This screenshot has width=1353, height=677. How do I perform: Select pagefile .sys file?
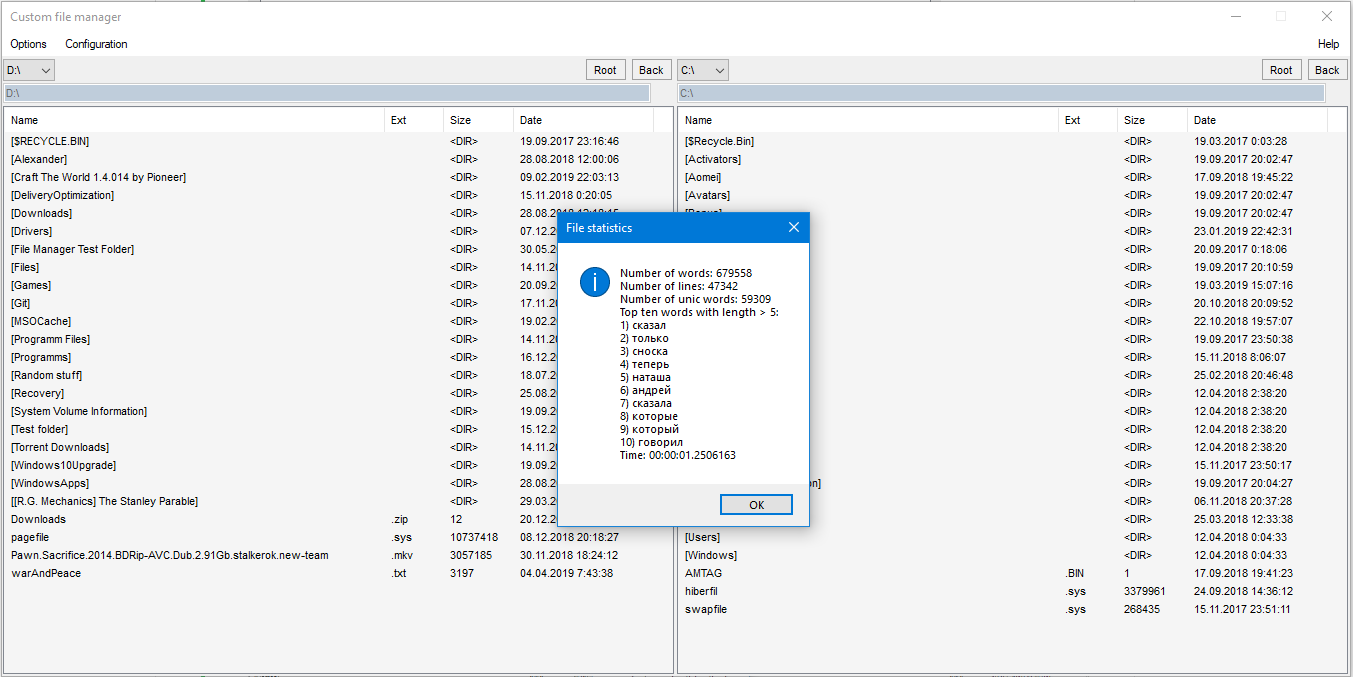30,538
